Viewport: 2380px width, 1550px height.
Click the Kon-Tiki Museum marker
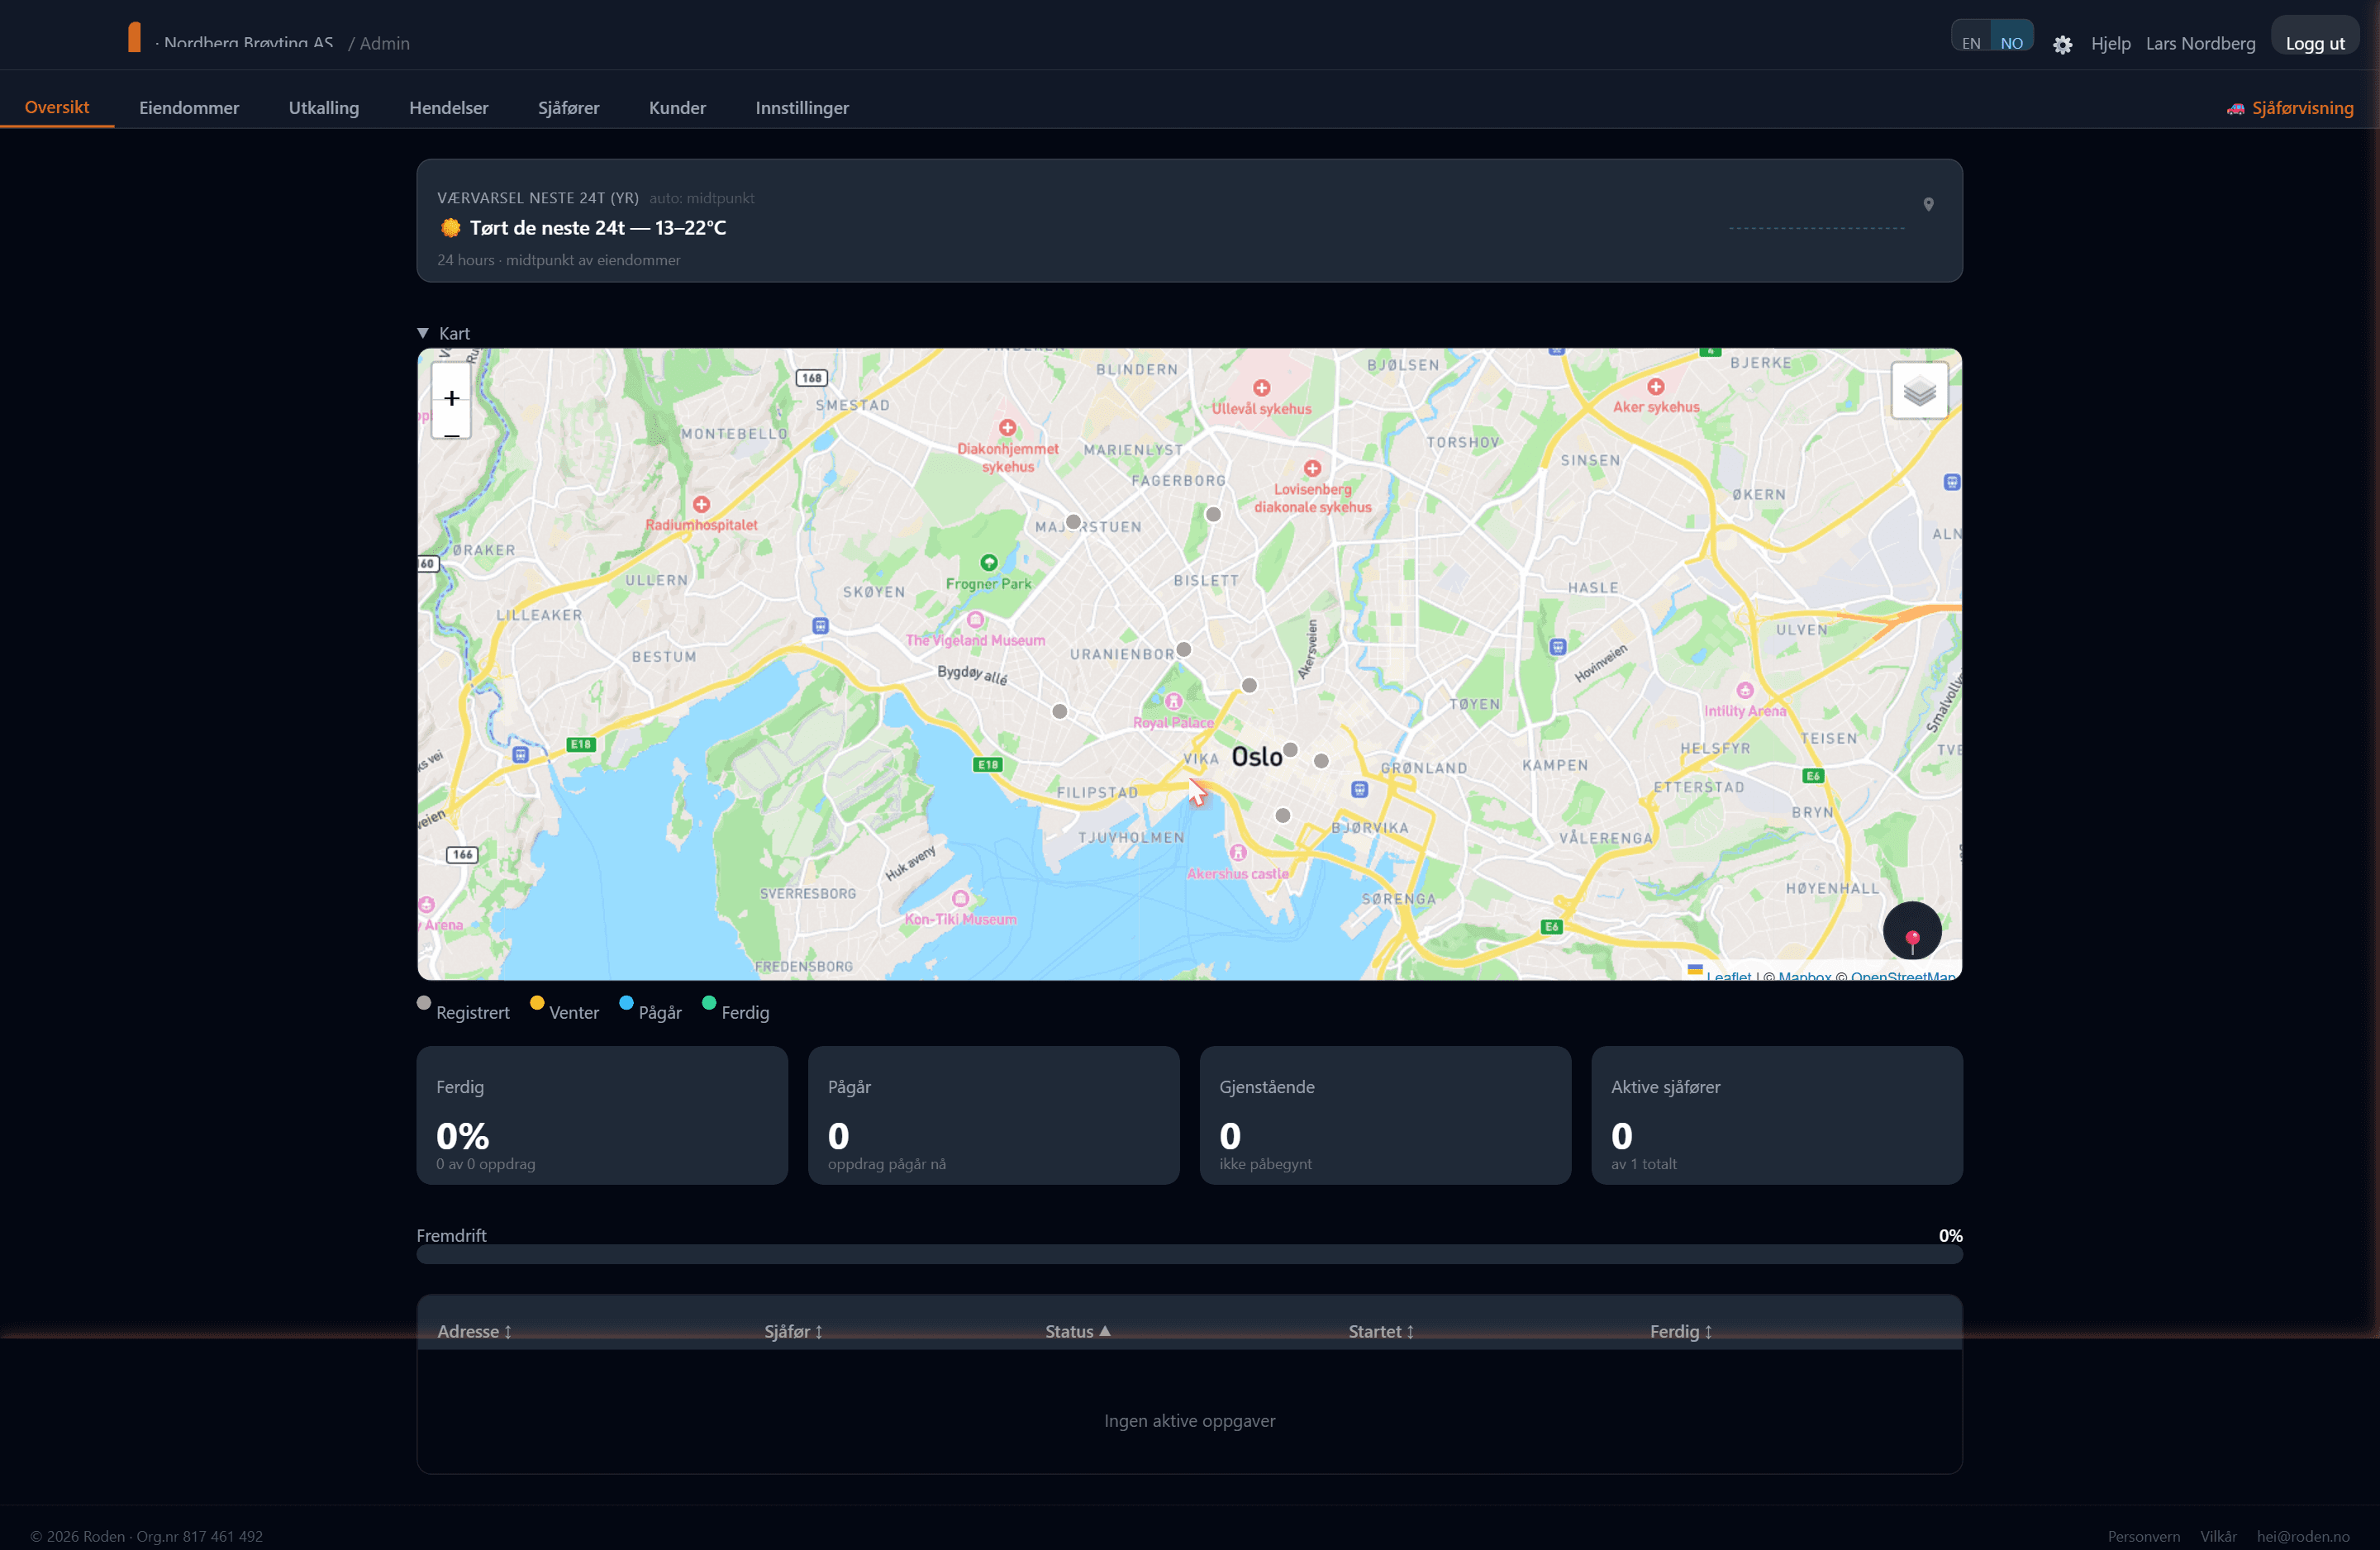(961, 898)
